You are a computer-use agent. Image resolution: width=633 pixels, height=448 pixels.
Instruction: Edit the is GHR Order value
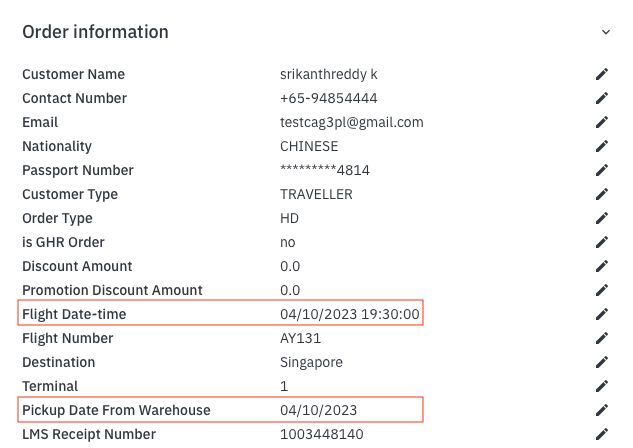click(x=602, y=242)
